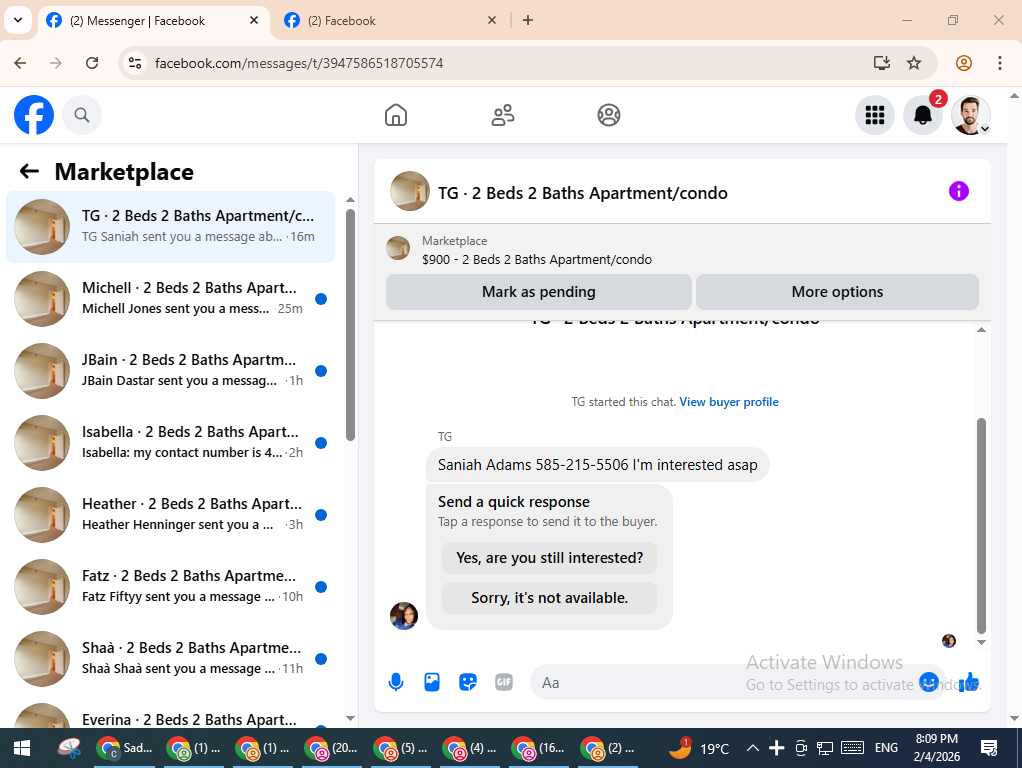Click the address bar URL
Screen dimensions: 1022x768
[x=299, y=63]
